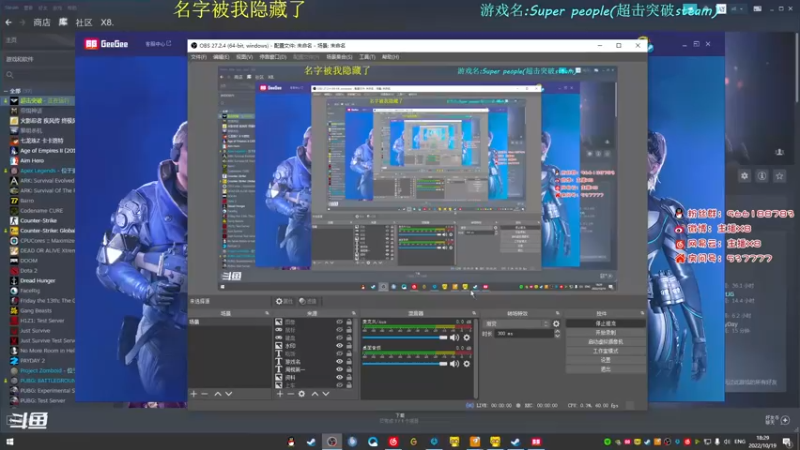The width and height of the screenshot is (800, 450).
Task: Click the Steam library search magnifier
Action: 10,75
